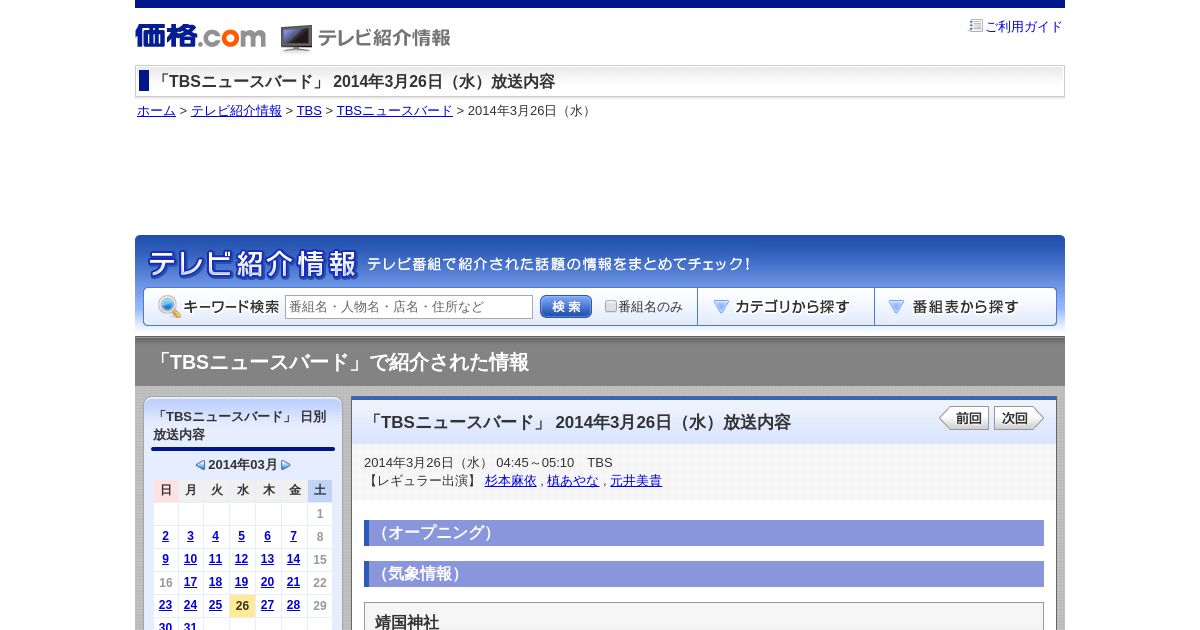Expand 番組表から探す dropdown

pos(965,307)
